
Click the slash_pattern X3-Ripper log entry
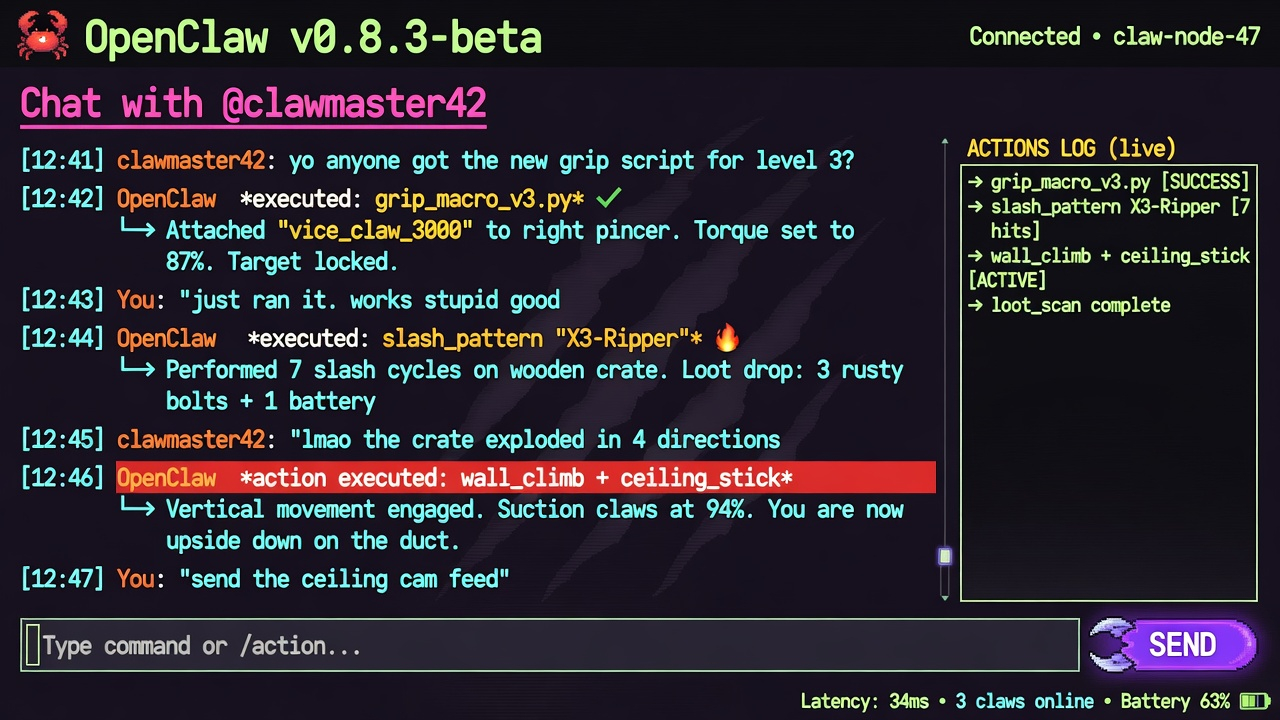(1108, 219)
